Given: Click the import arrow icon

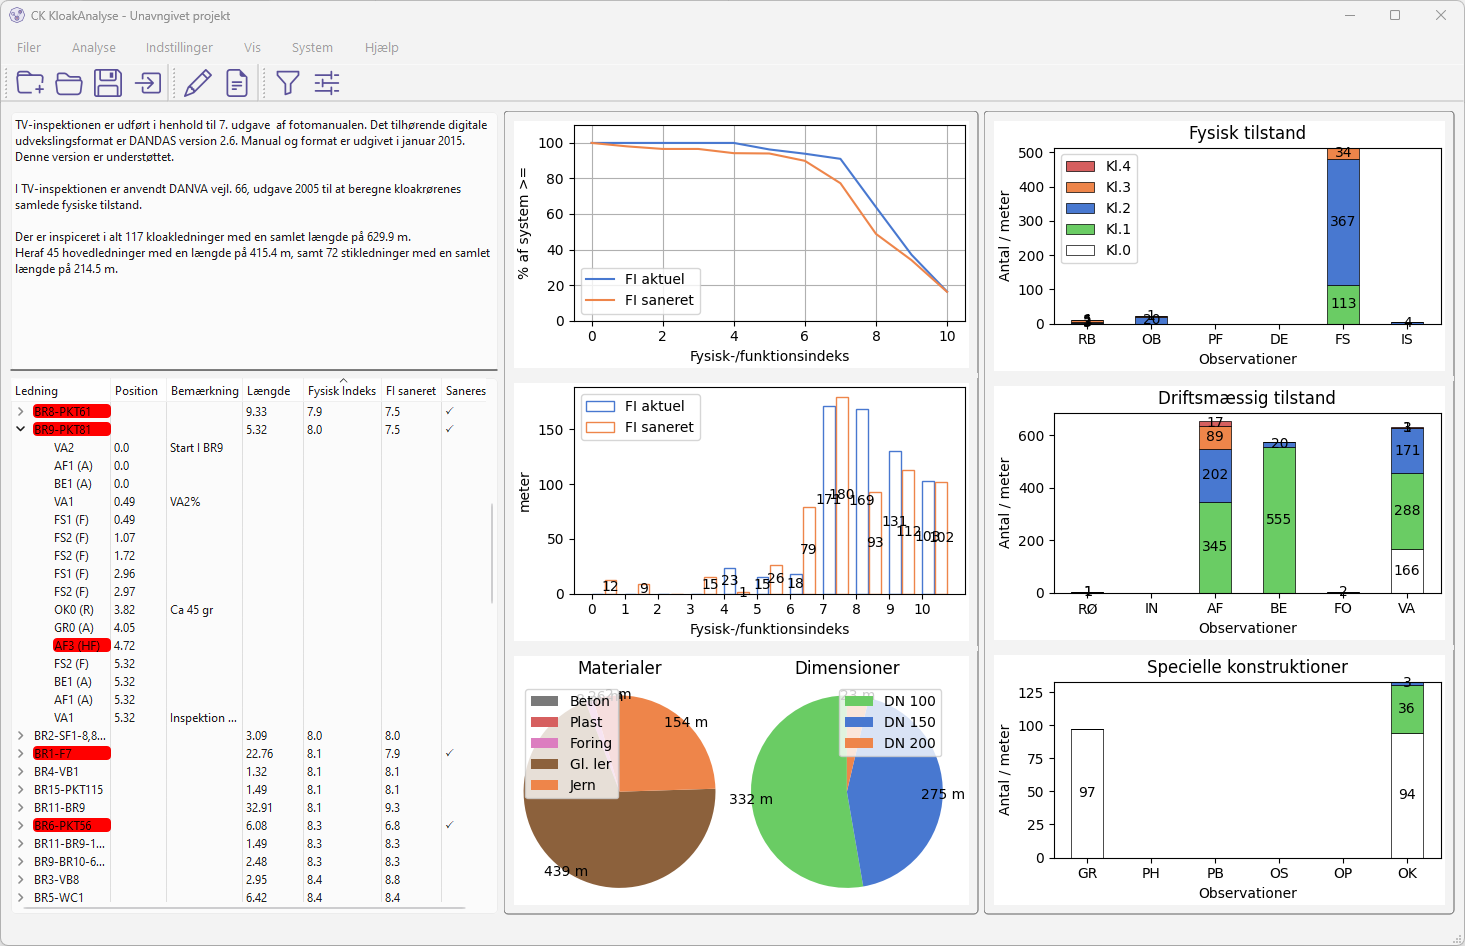Looking at the screenshot, I should (x=148, y=83).
